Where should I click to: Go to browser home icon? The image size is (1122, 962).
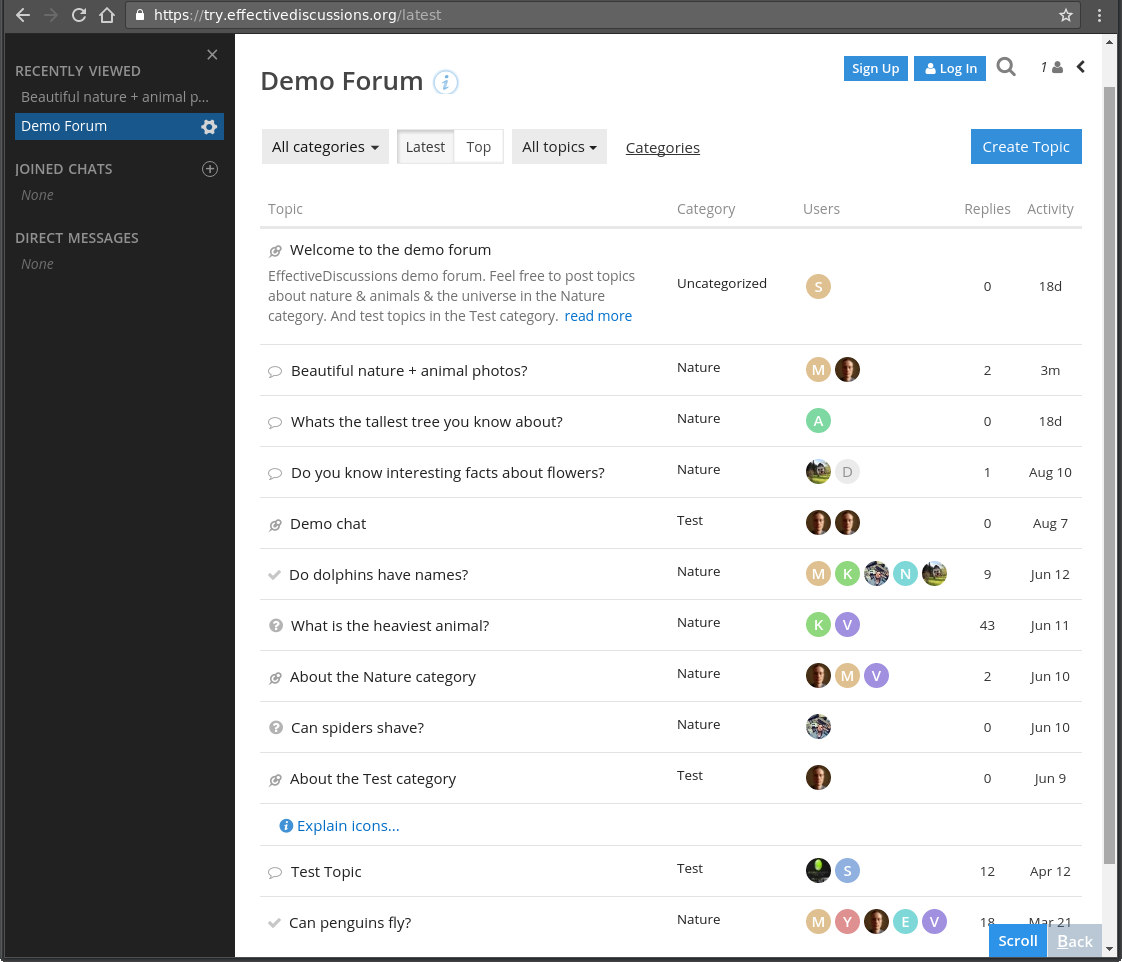(107, 15)
